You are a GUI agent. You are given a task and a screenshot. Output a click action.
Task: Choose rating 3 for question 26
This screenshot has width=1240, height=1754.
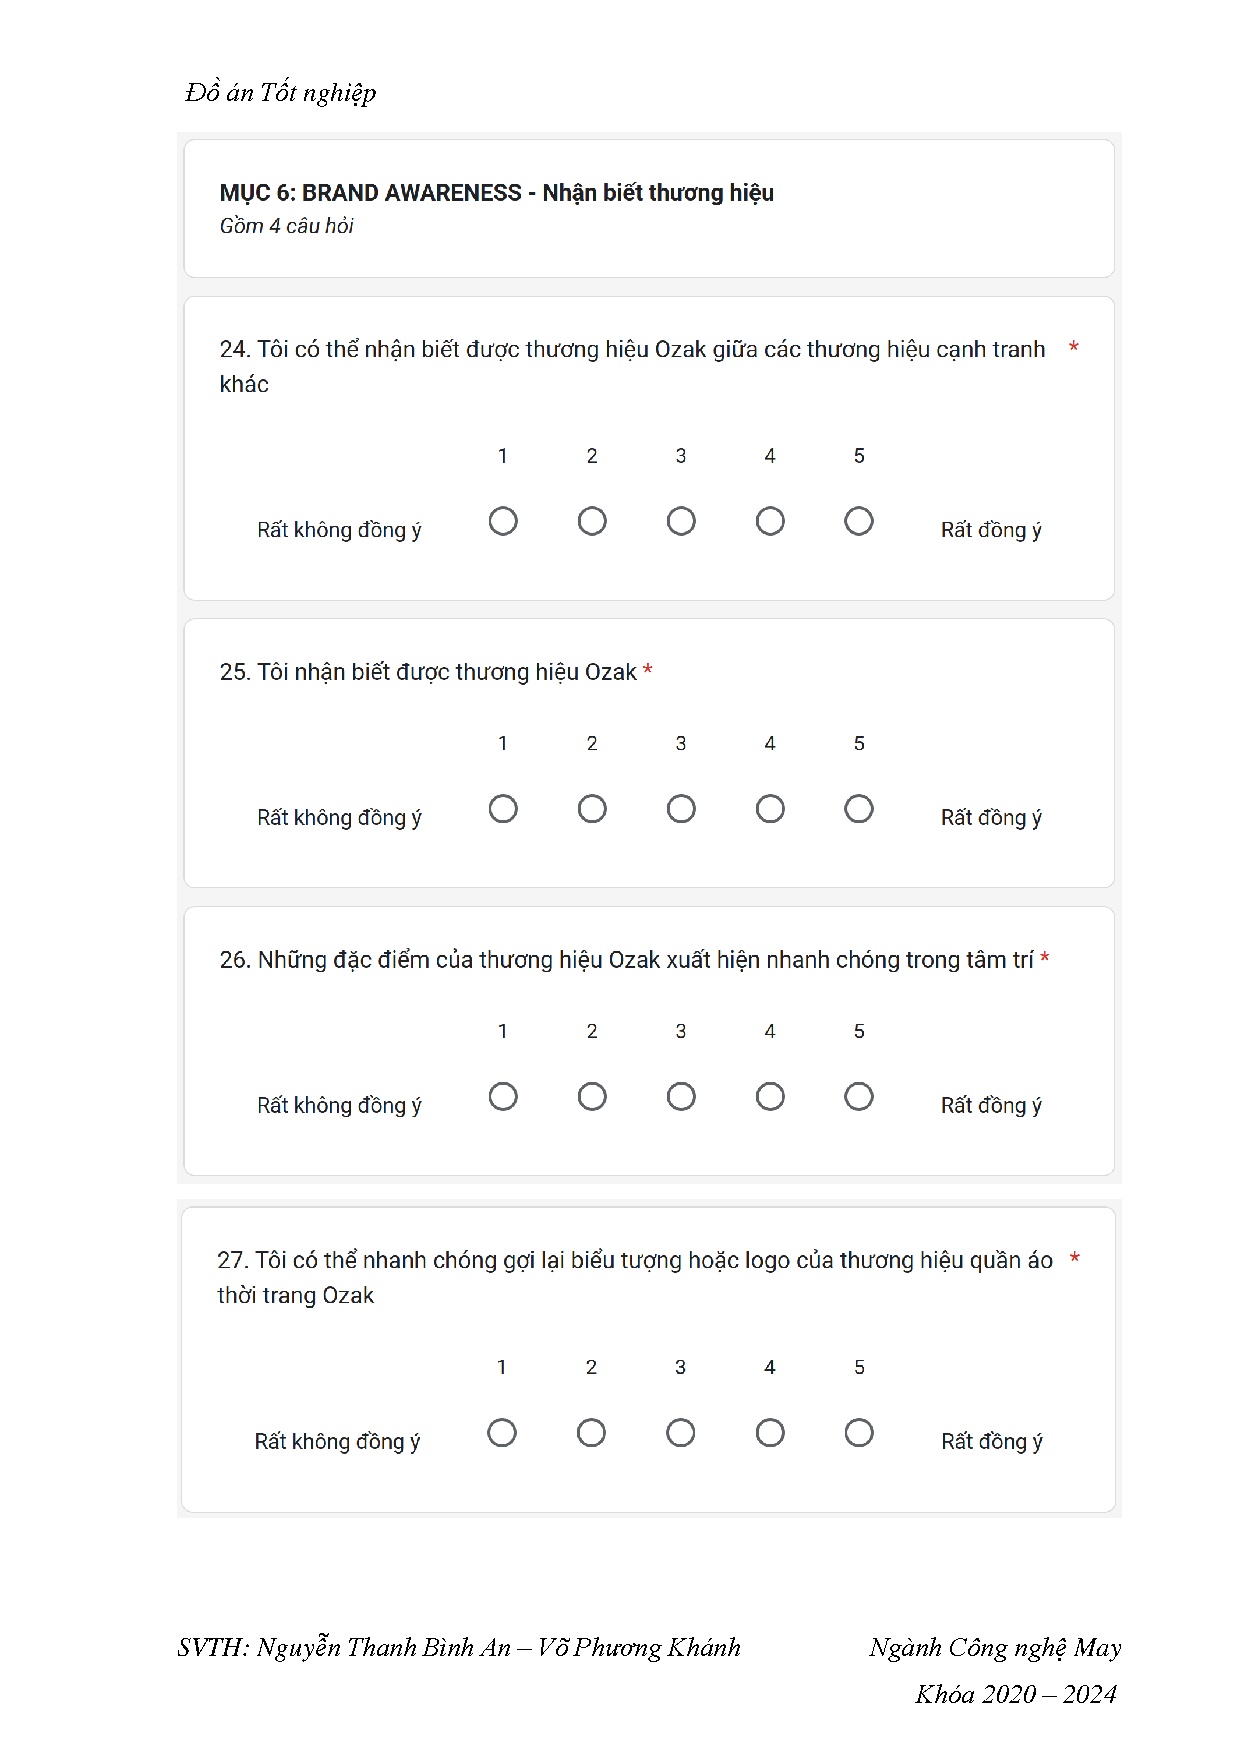[681, 1097]
